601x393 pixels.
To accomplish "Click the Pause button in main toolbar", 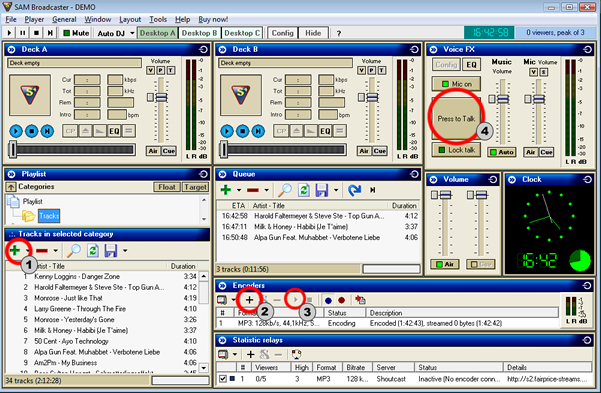I will click(23, 33).
